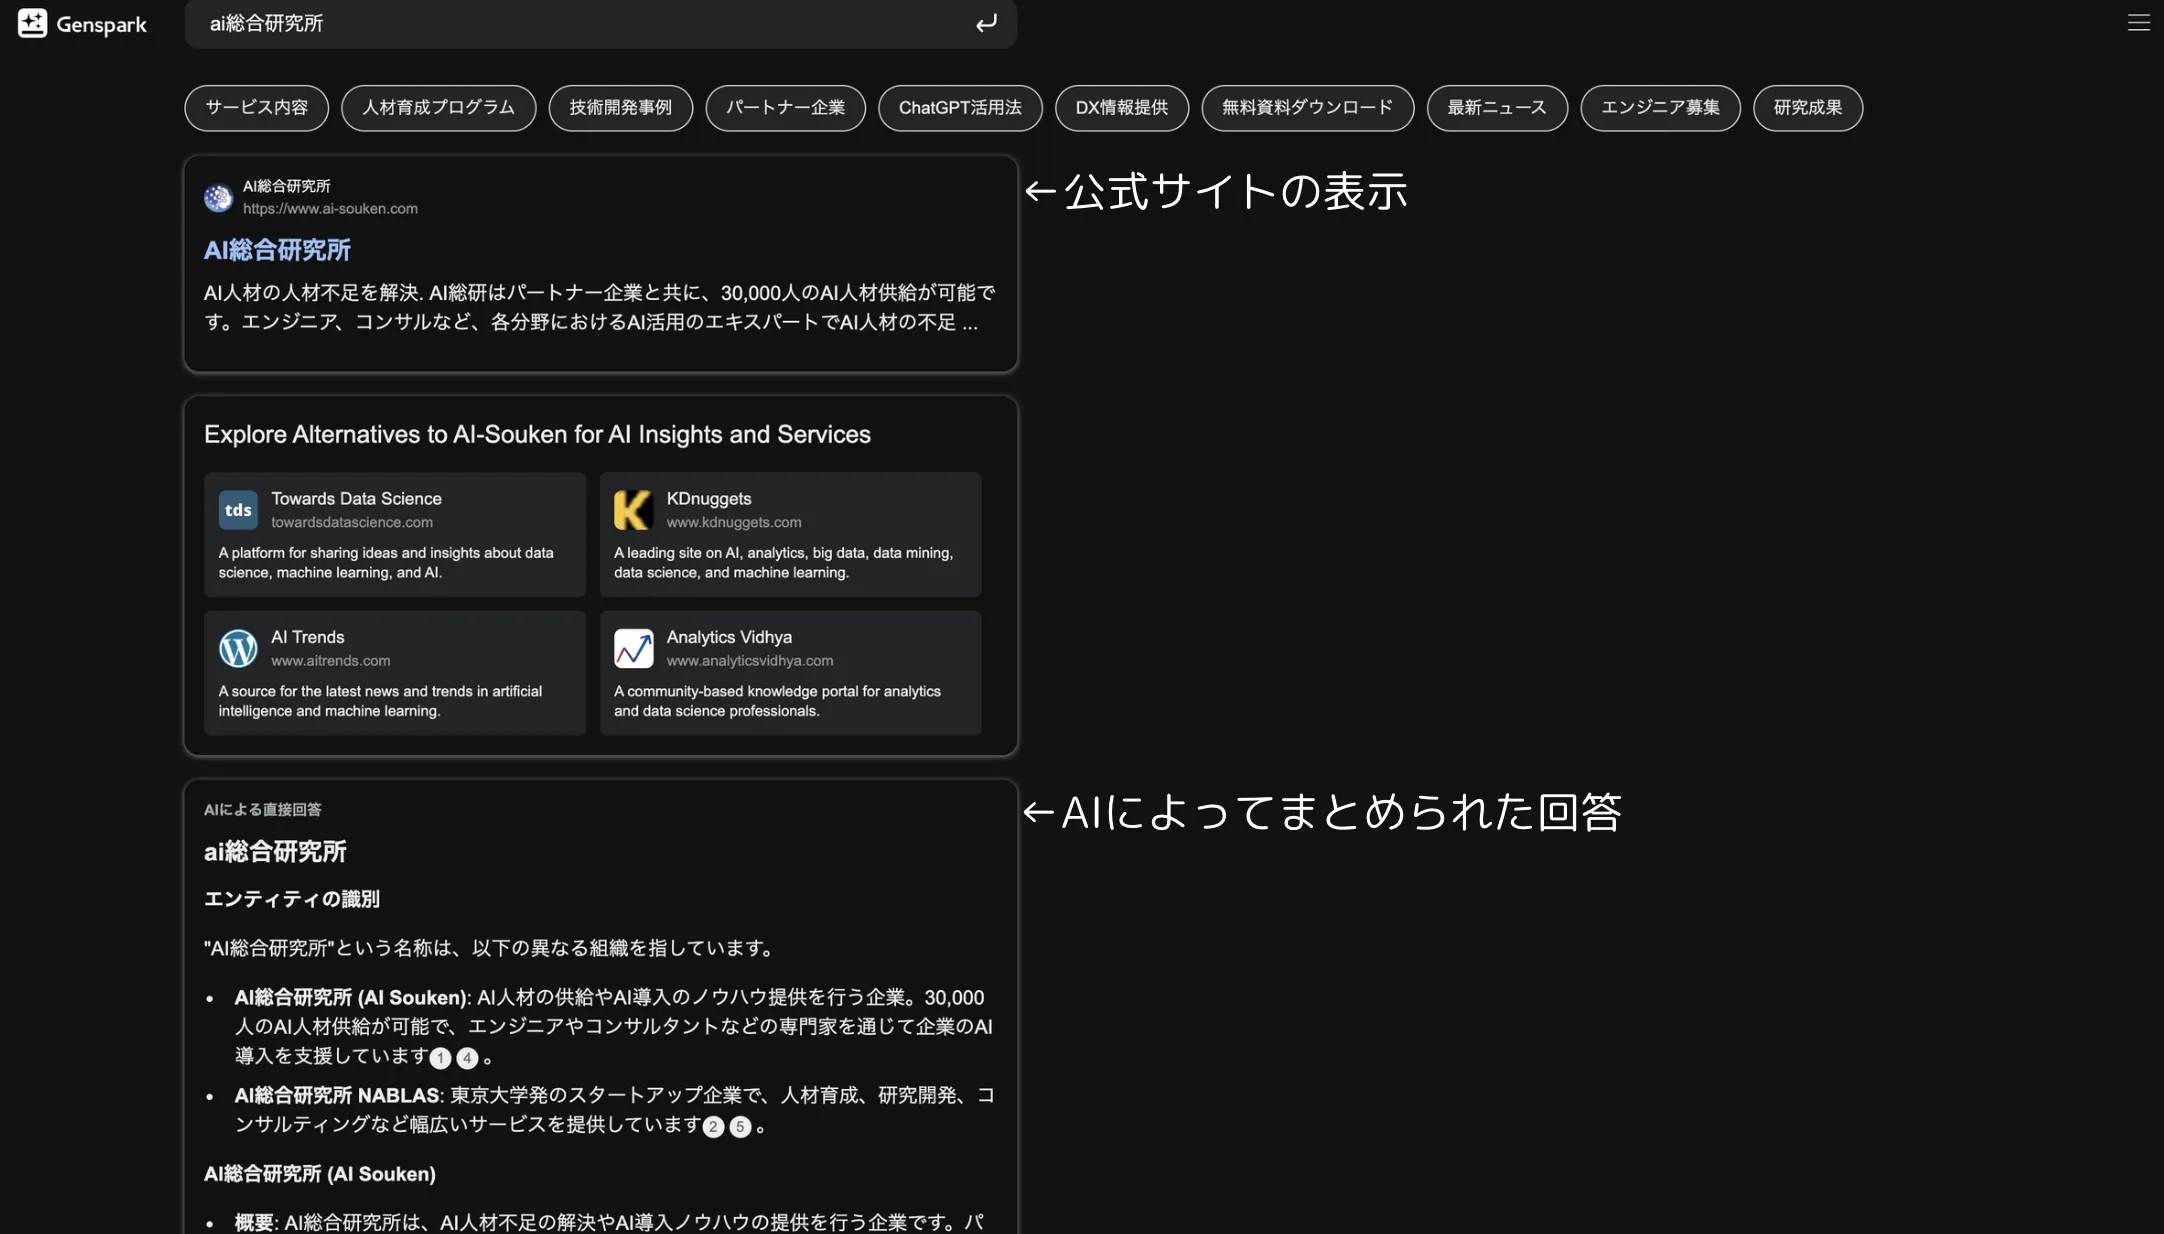Select the DX情報提供 suggestion chip
Viewport: 2164px width, 1234px height.
[1122, 108]
